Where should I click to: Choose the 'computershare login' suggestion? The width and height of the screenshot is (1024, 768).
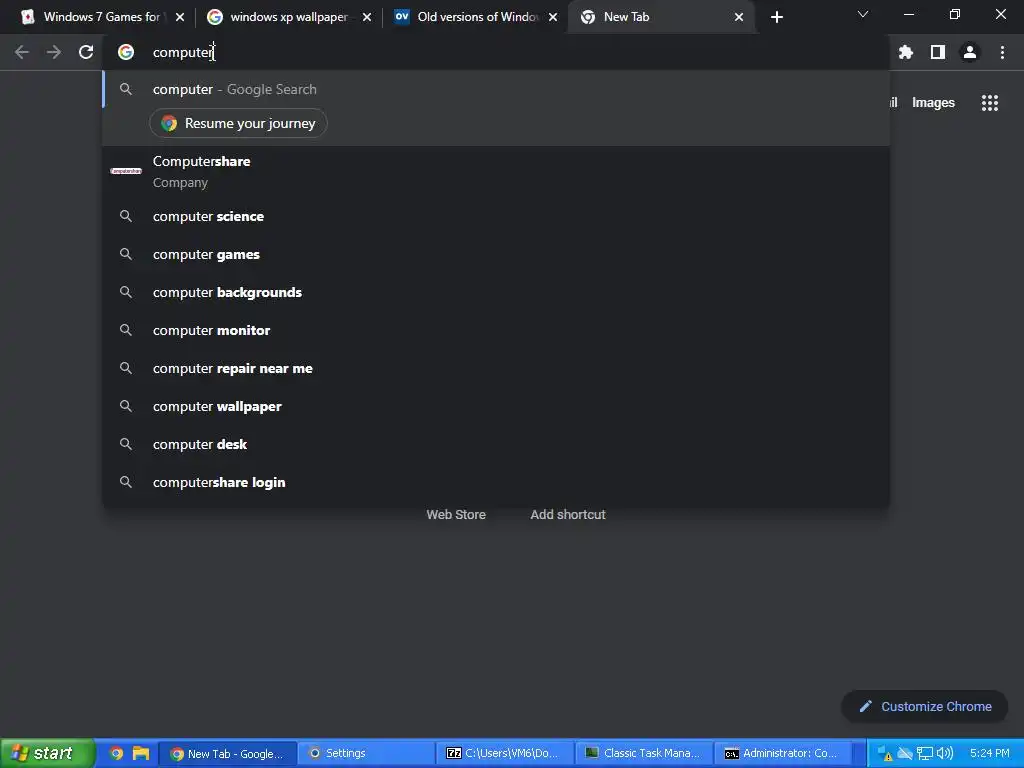(496, 482)
